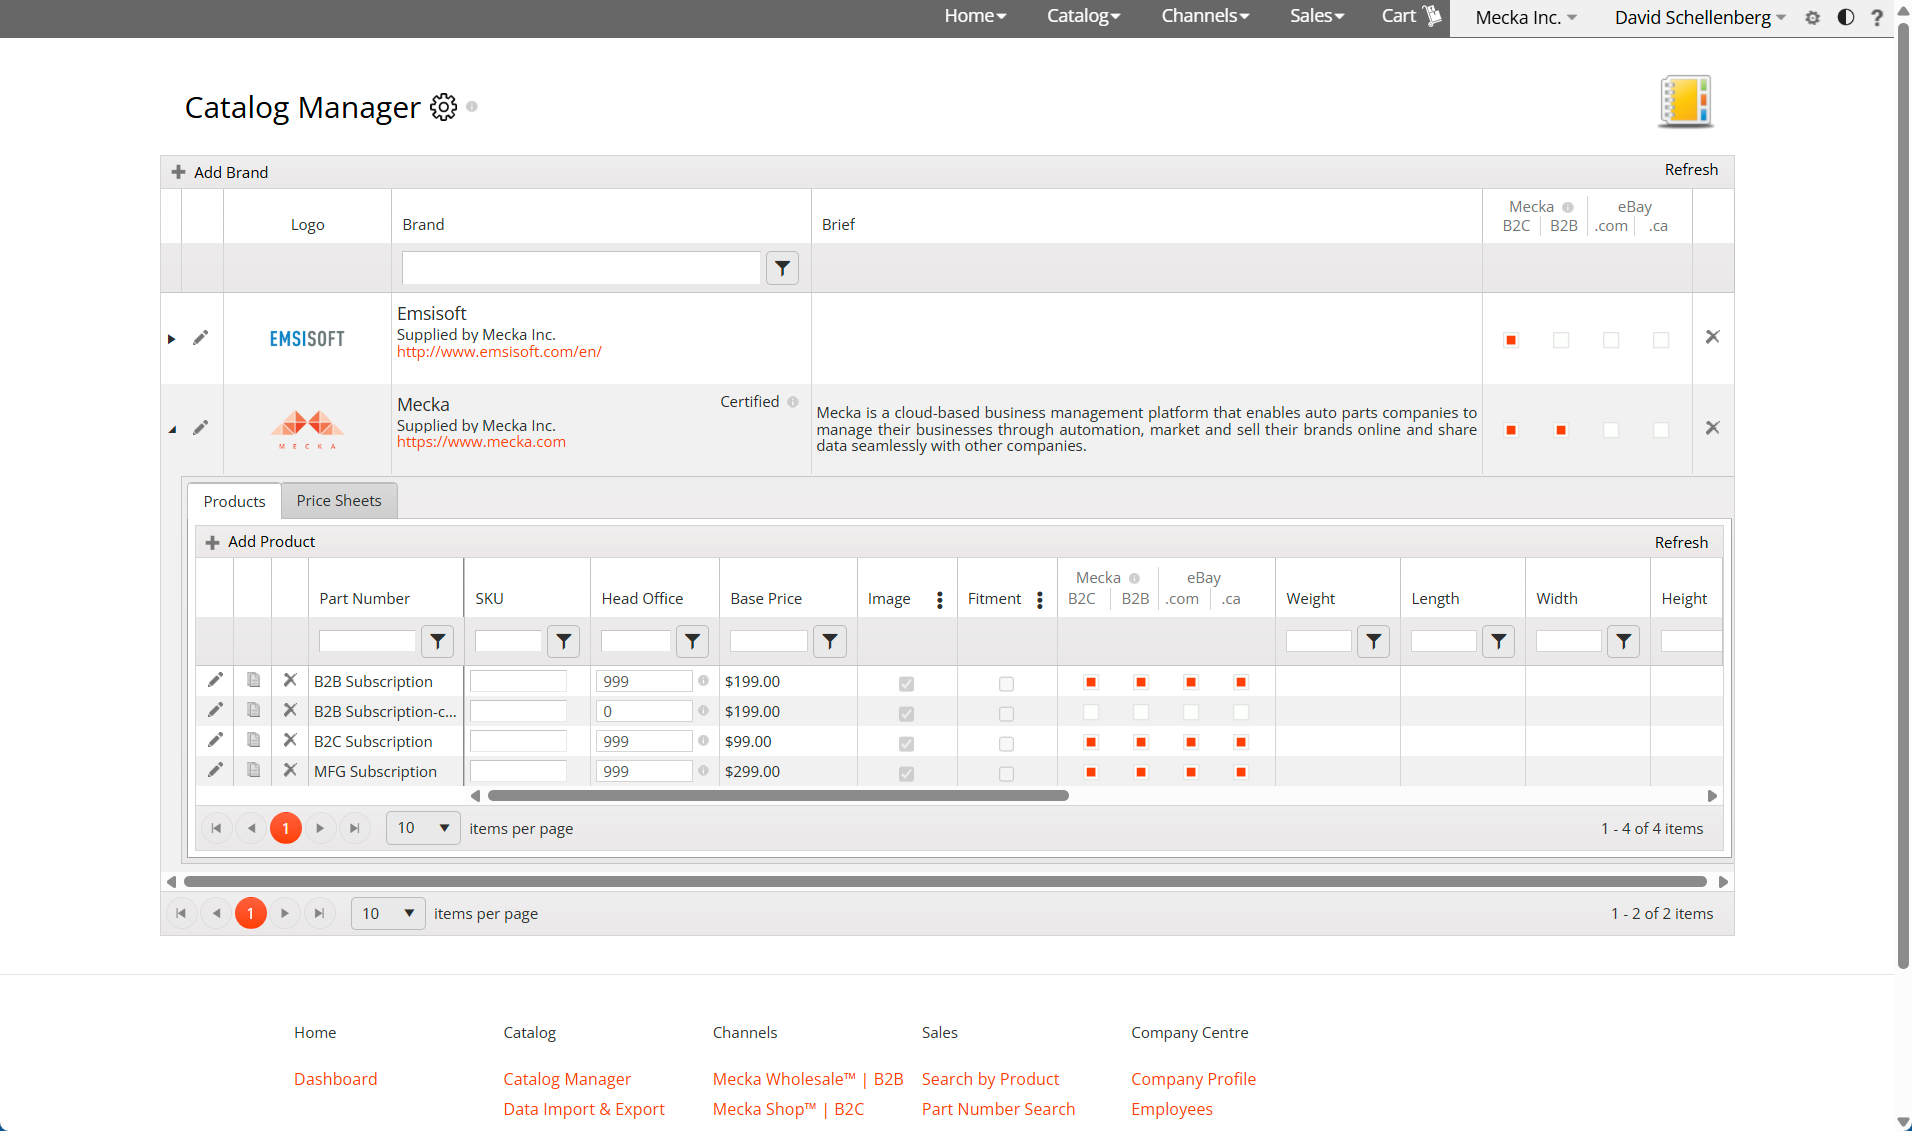Copy the B2C Subscription product row
The height and width of the screenshot is (1131, 1912).
click(253, 740)
